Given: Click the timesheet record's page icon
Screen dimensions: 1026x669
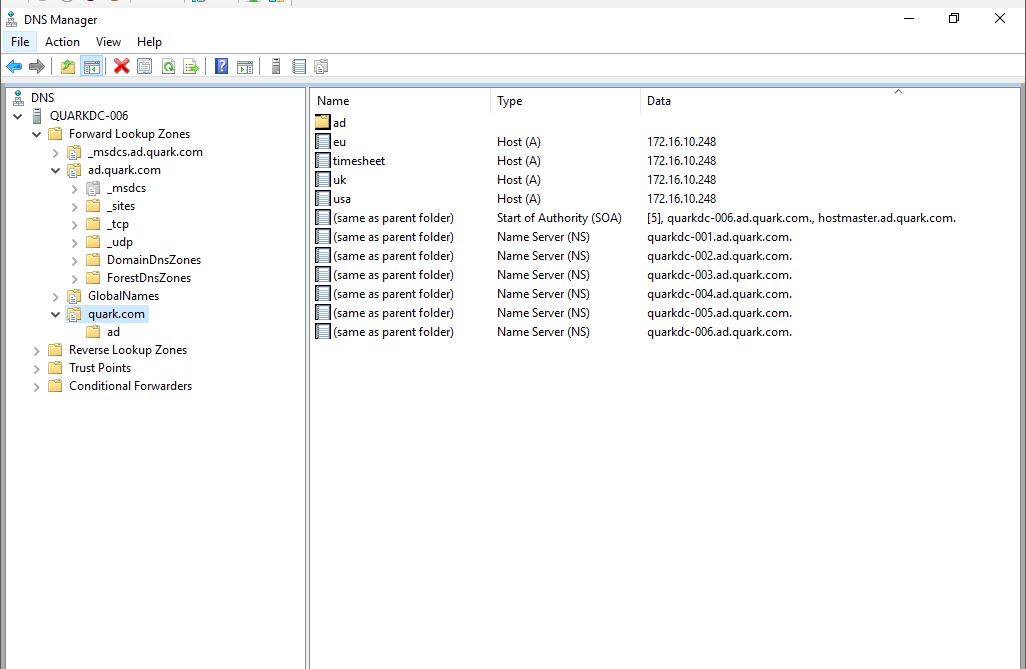Looking at the screenshot, I should [x=323, y=160].
